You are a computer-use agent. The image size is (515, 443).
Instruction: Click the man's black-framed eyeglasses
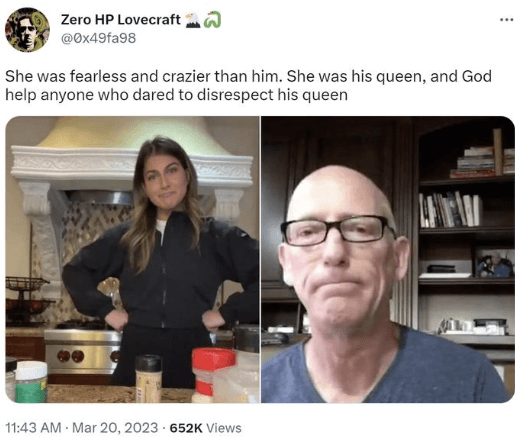[x=338, y=230]
